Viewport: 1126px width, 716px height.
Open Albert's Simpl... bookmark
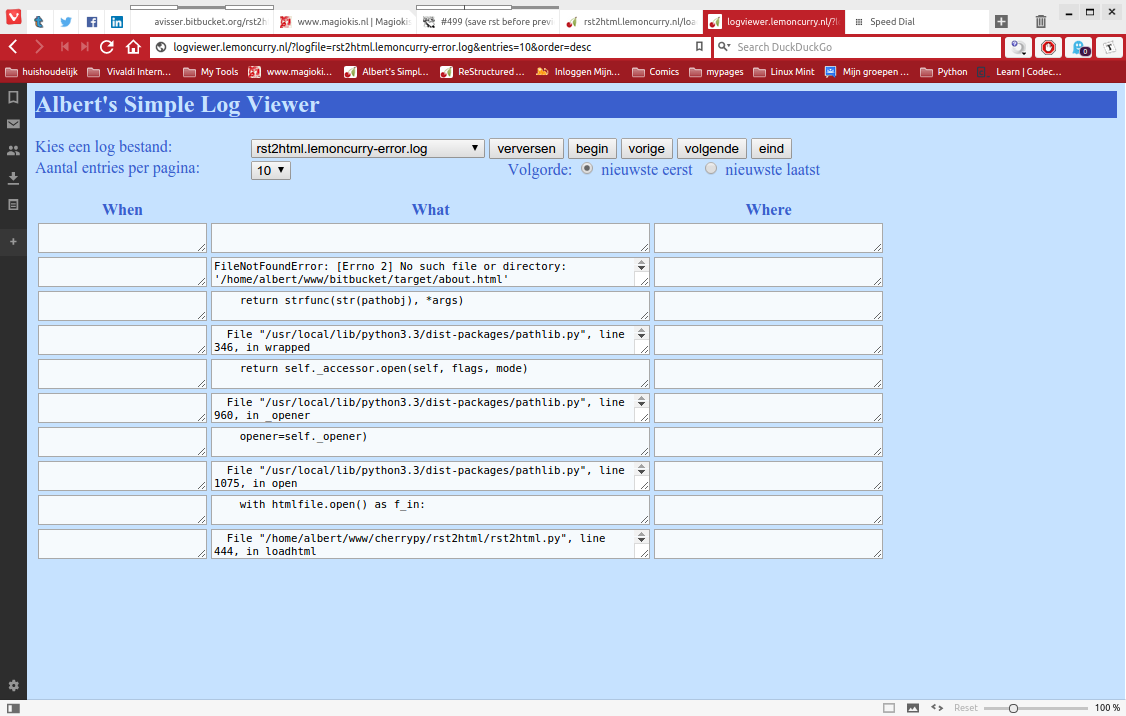pyautogui.click(x=386, y=72)
